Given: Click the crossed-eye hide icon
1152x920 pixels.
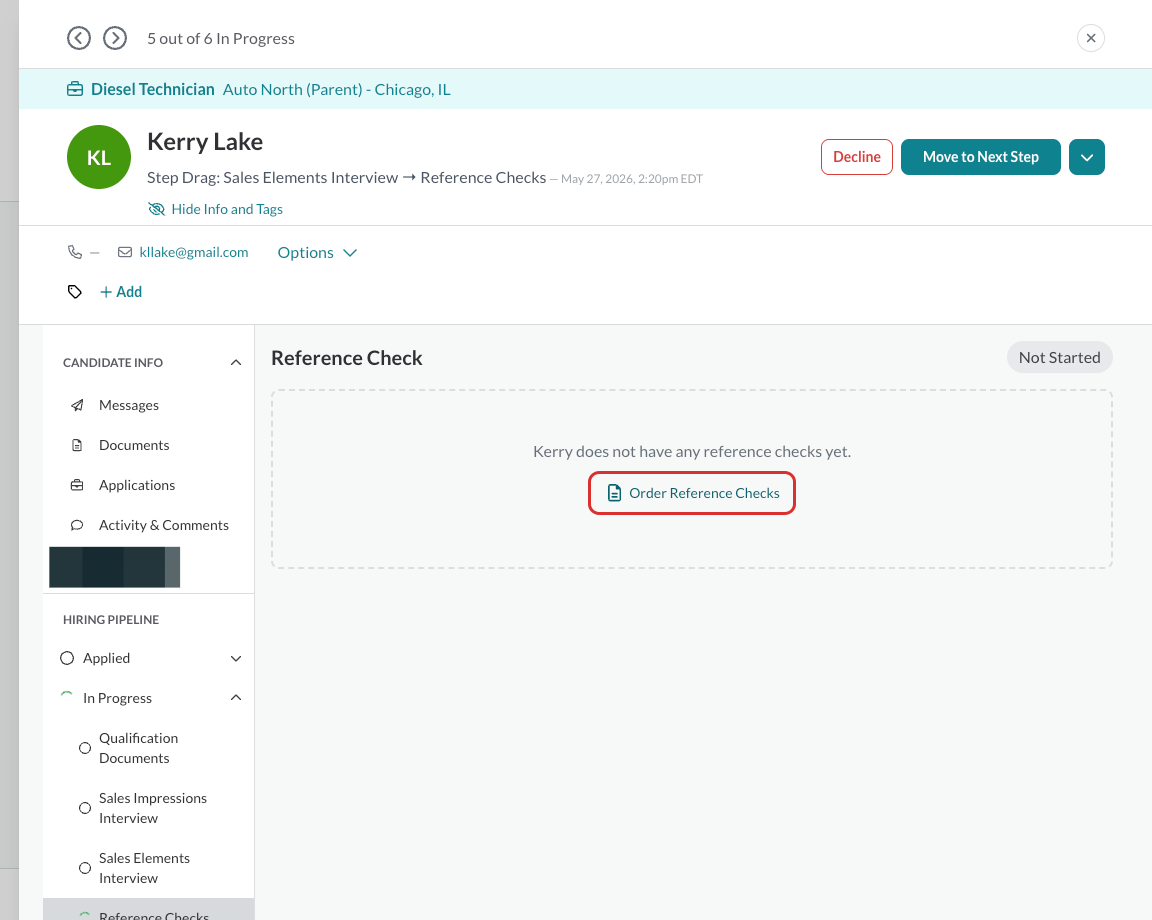Looking at the screenshot, I should 156,209.
